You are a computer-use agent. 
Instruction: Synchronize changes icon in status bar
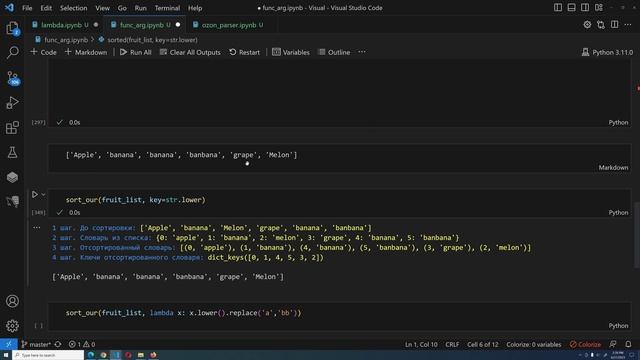[x=58, y=344]
